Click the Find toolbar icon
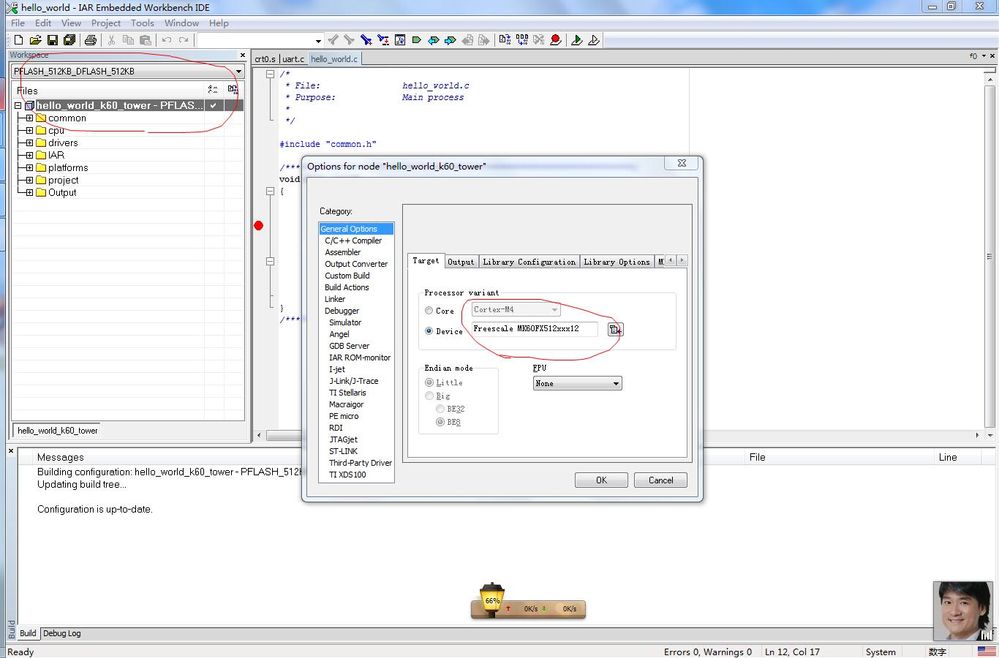 click(x=366, y=40)
